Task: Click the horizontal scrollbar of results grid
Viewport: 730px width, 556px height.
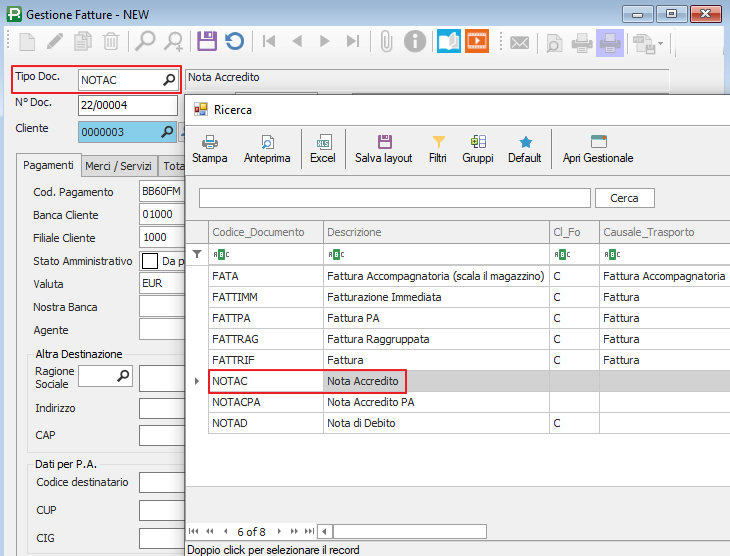Action: click(x=410, y=531)
